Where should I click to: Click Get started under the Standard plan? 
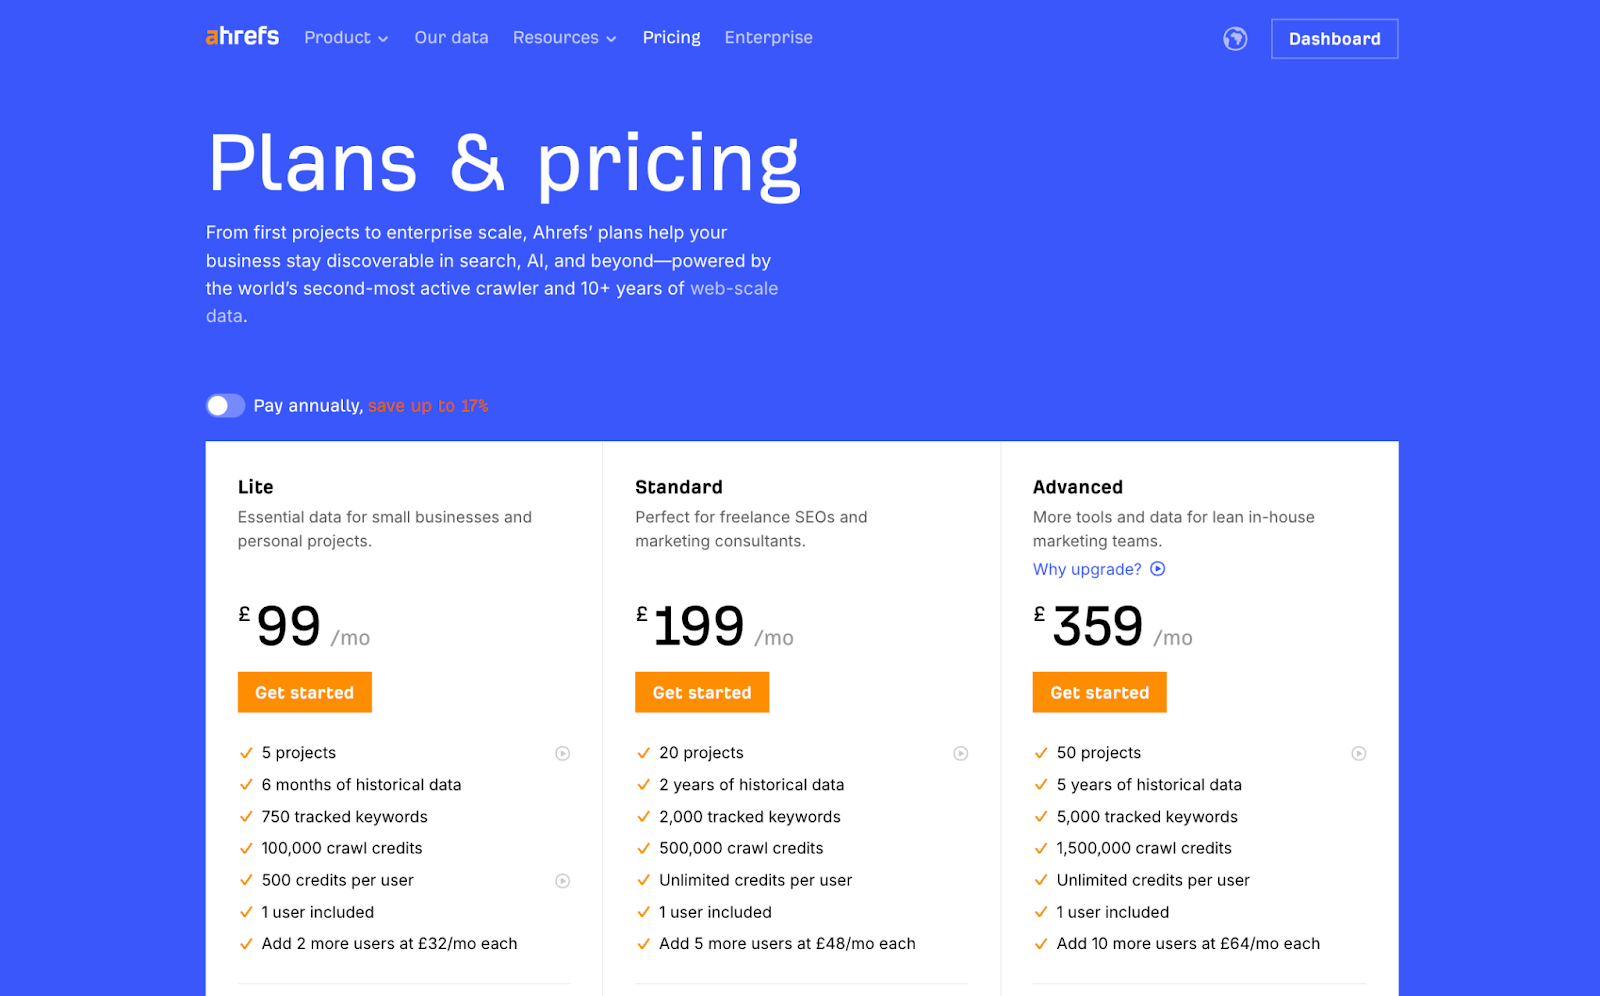click(701, 692)
